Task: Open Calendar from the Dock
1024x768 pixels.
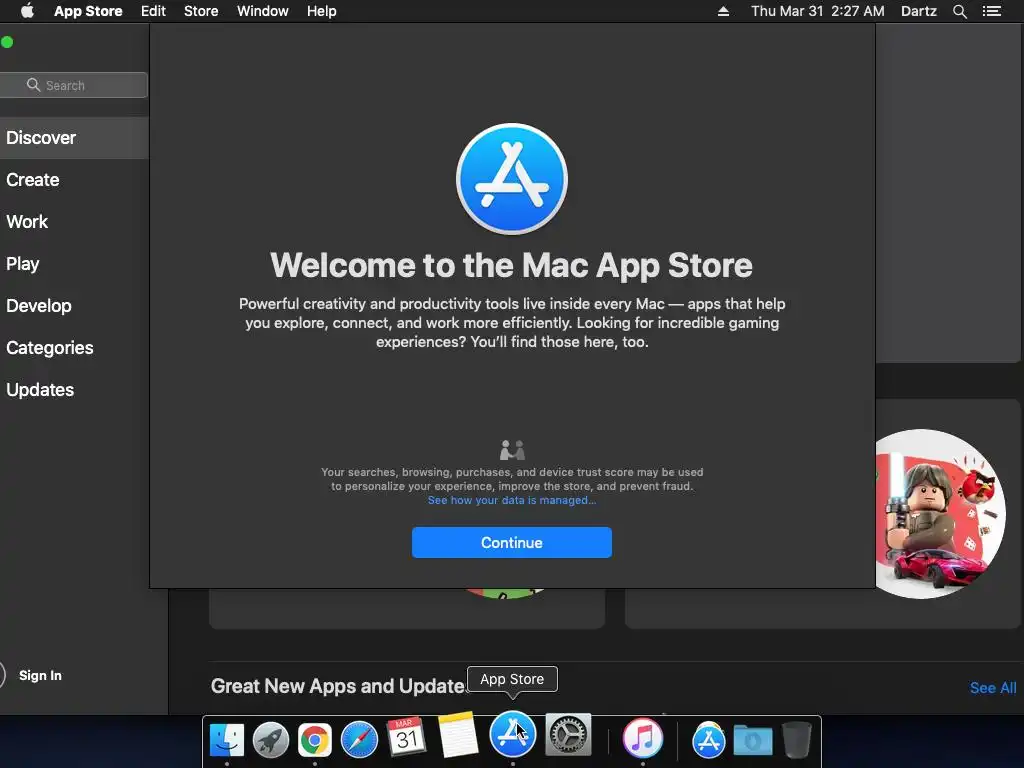Action: click(x=406, y=737)
